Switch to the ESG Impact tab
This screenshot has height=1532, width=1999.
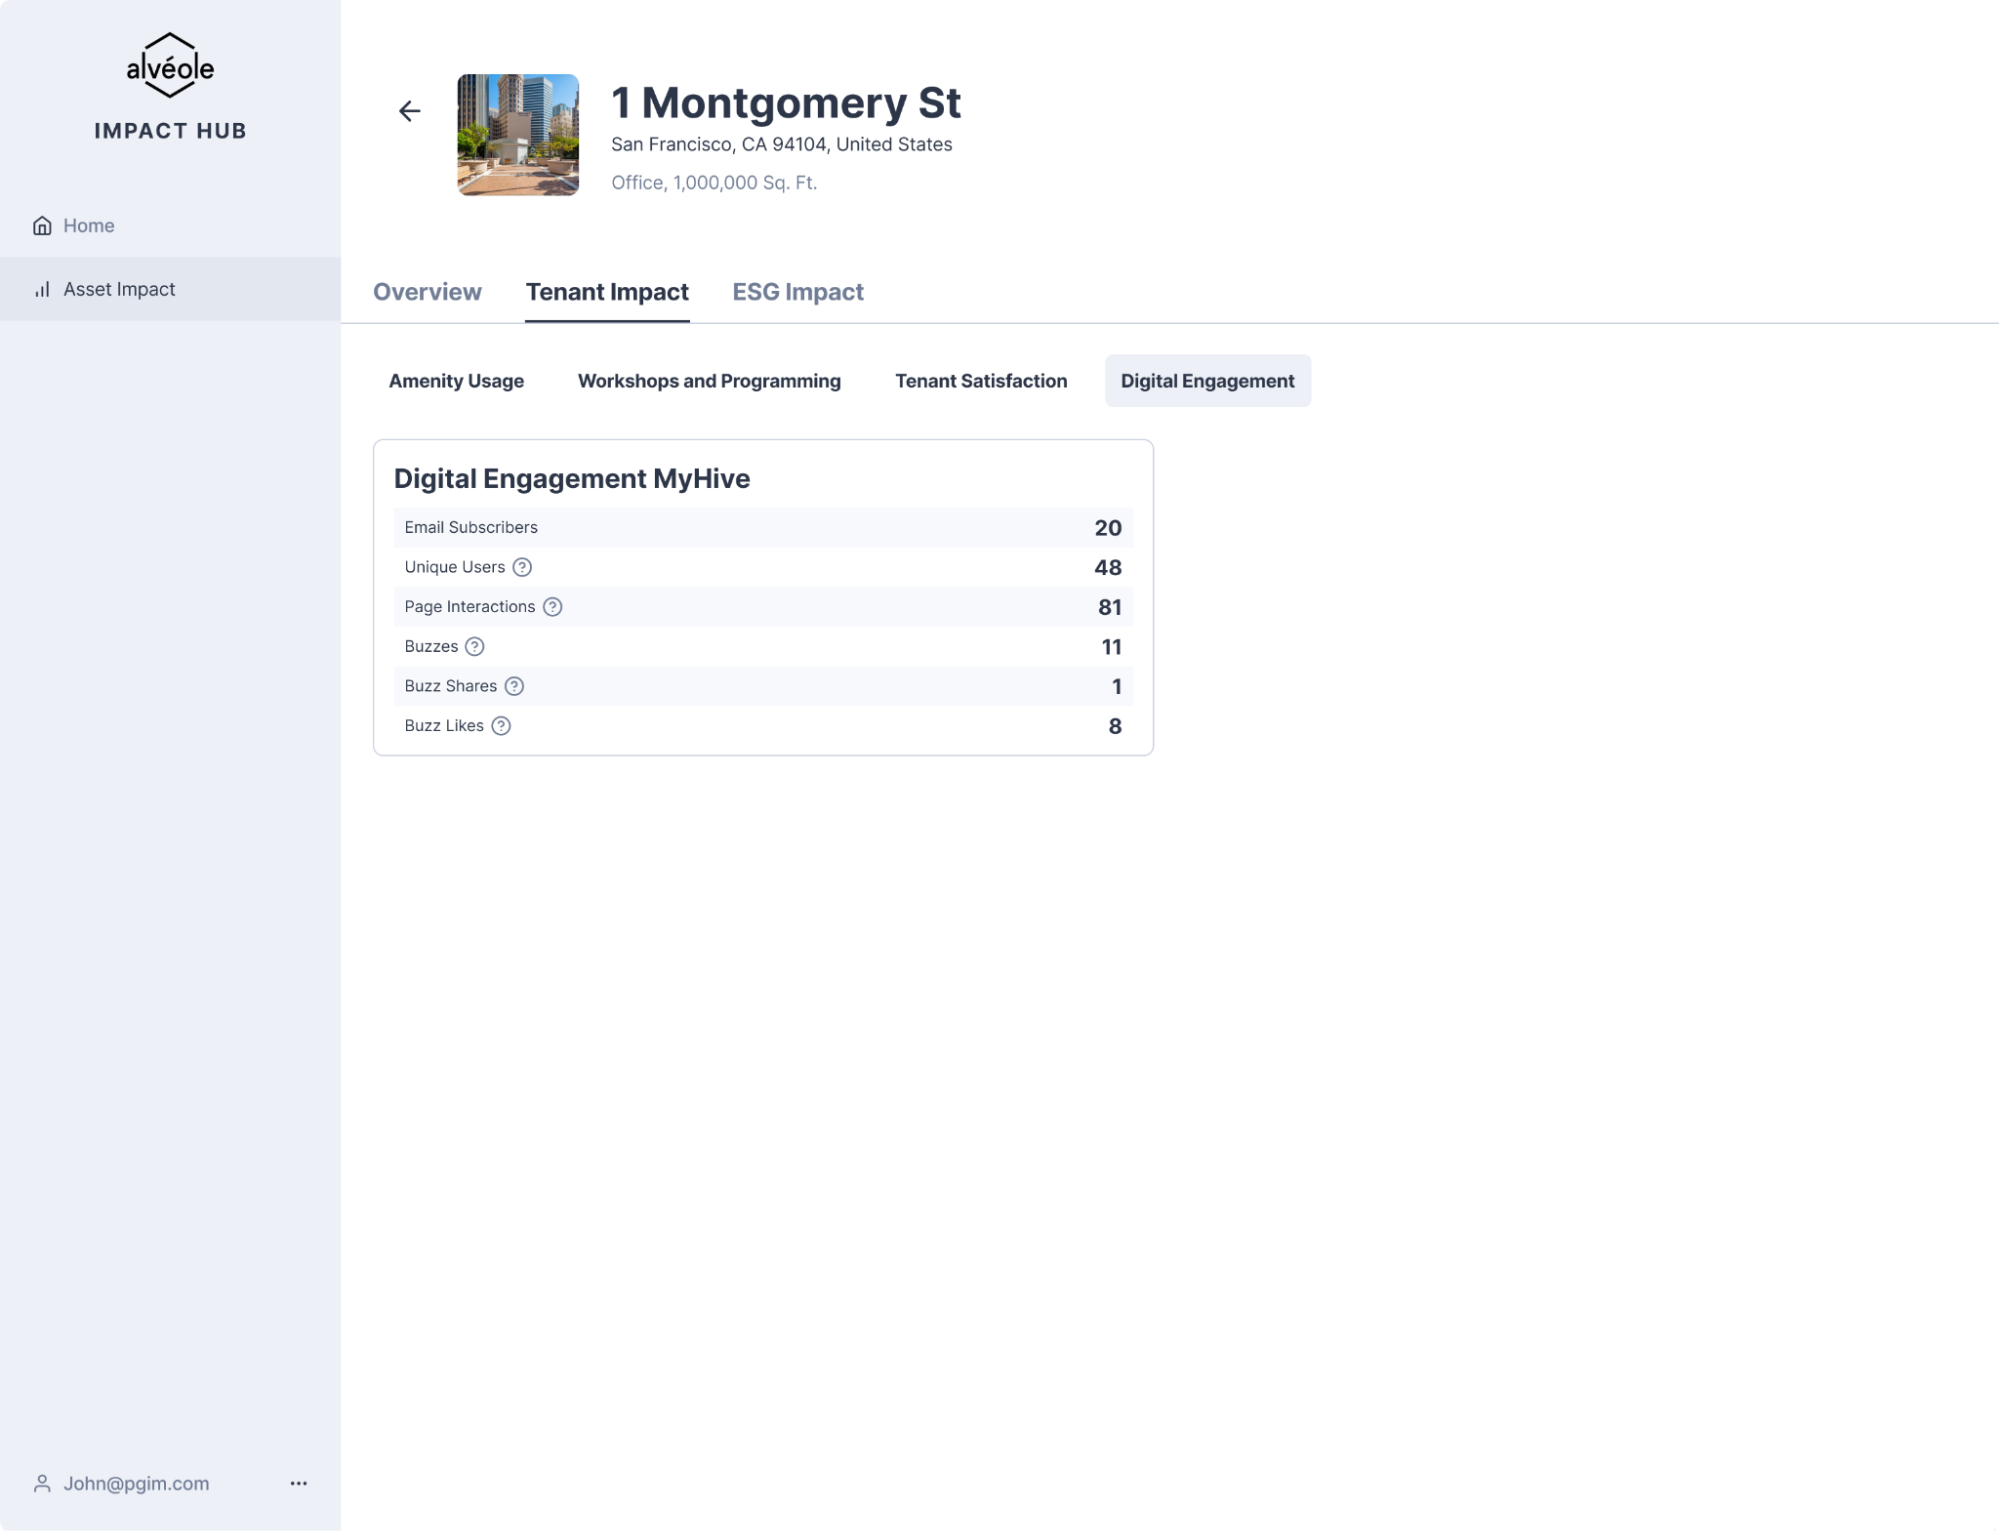point(797,292)
